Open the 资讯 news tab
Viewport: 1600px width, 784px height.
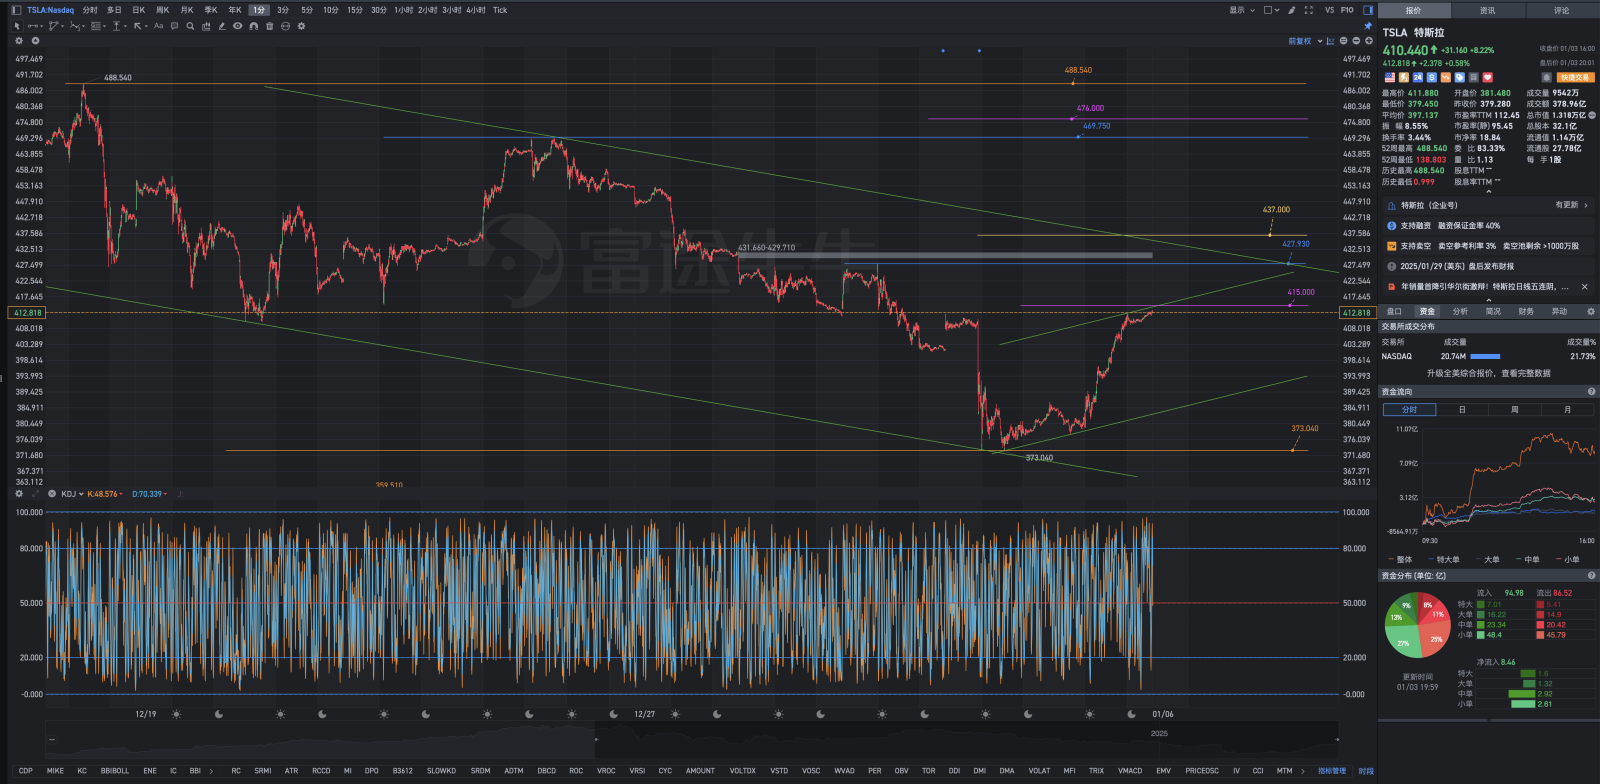(x=1488, y=10)
